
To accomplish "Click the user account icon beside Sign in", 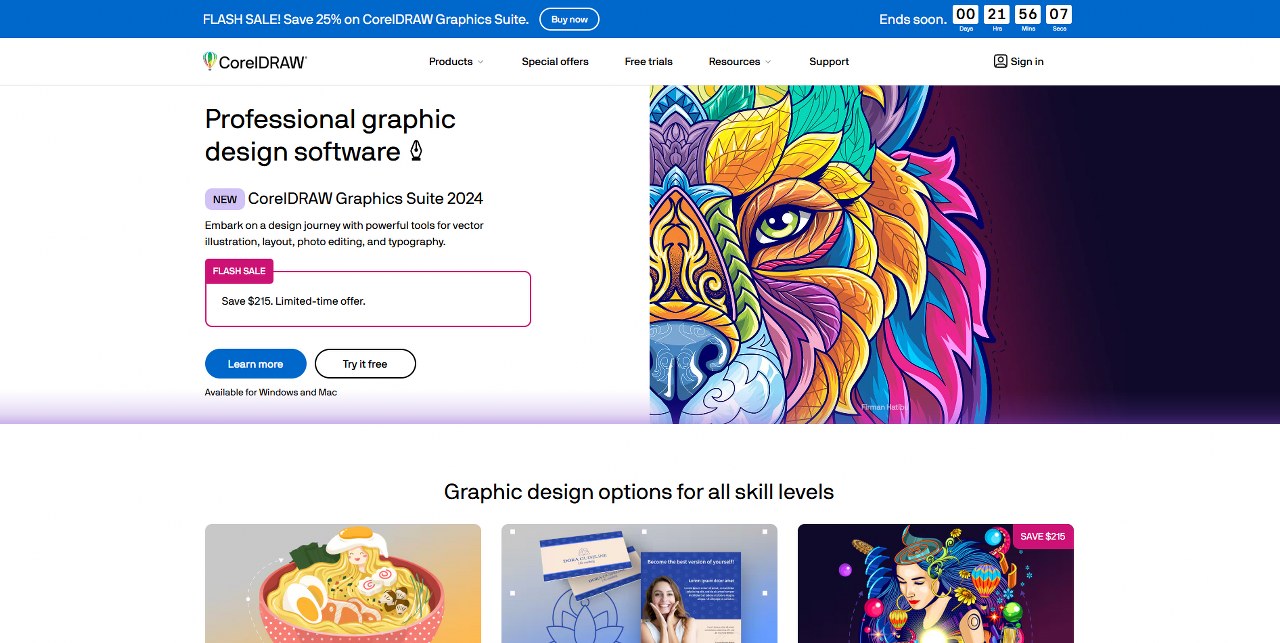I will (x=1000, y=61).
